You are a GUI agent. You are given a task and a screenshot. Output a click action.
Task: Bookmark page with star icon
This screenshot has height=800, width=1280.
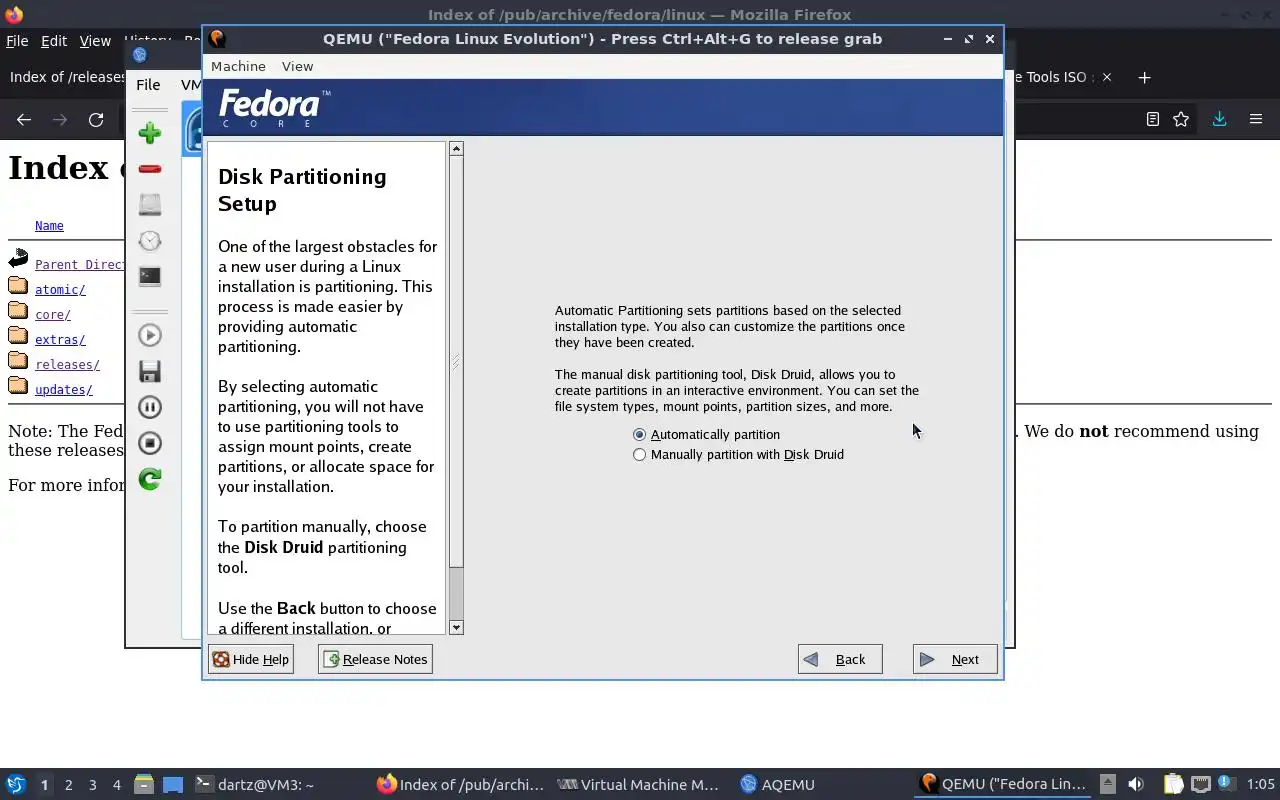click(x=1181, y=119)
